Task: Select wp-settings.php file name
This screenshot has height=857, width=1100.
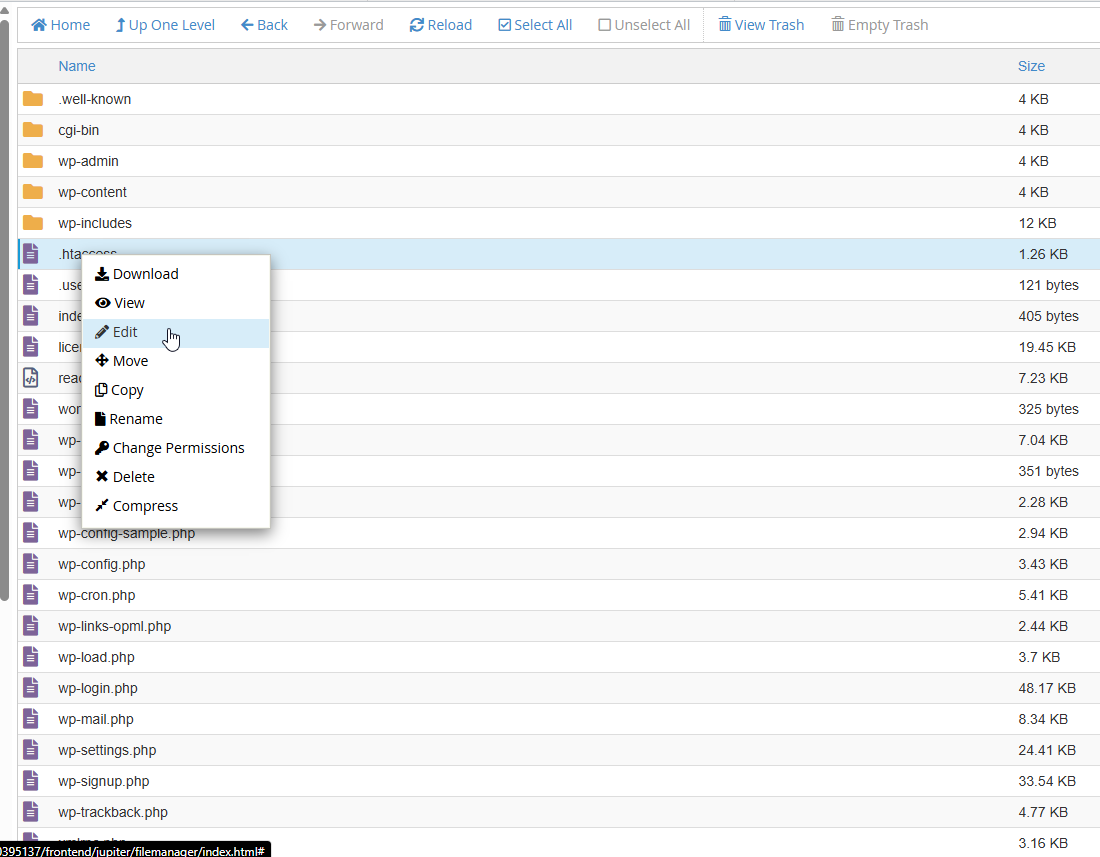Action: click(107, 750)
